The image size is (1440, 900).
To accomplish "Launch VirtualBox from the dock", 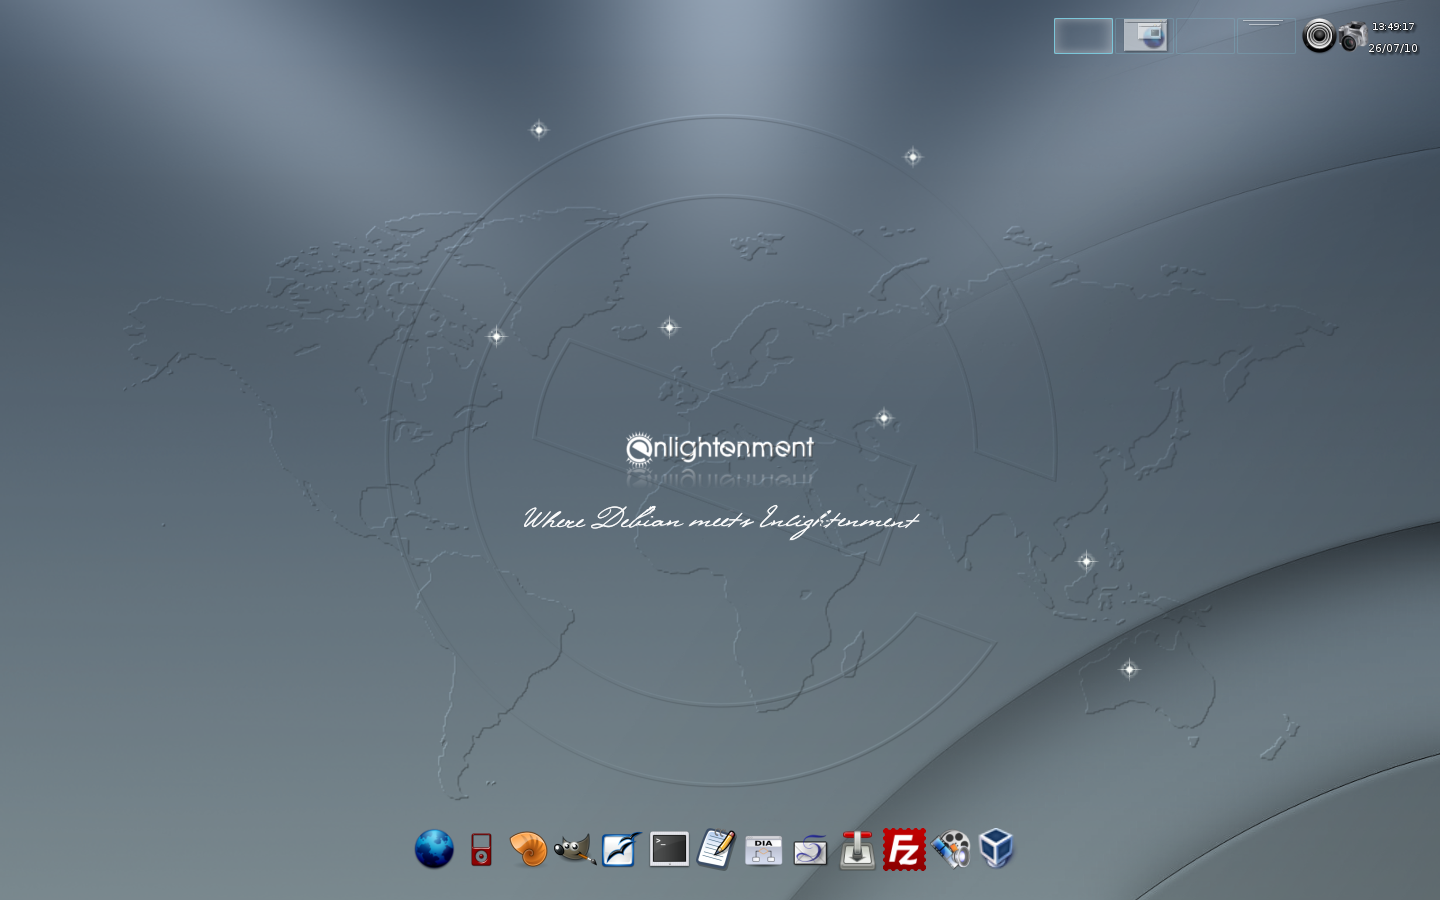I will coord(996,849).
